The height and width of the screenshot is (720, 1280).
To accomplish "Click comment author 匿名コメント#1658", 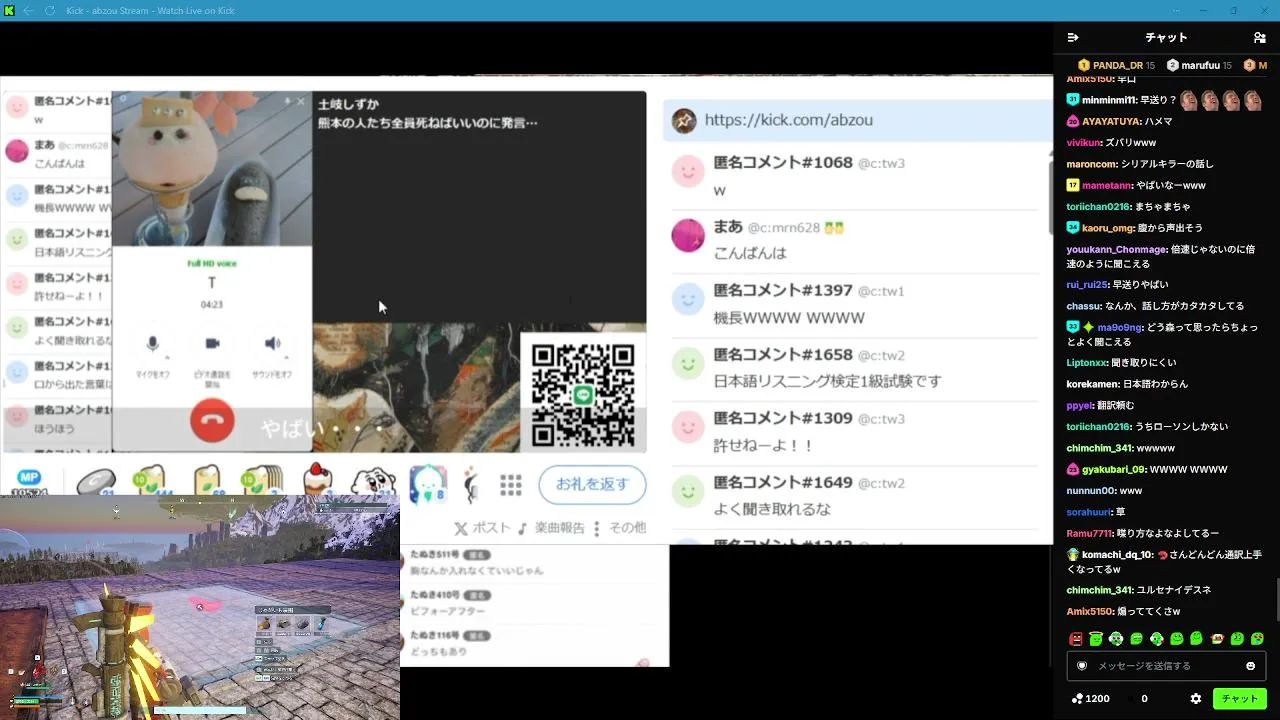I will click(783, 355).
